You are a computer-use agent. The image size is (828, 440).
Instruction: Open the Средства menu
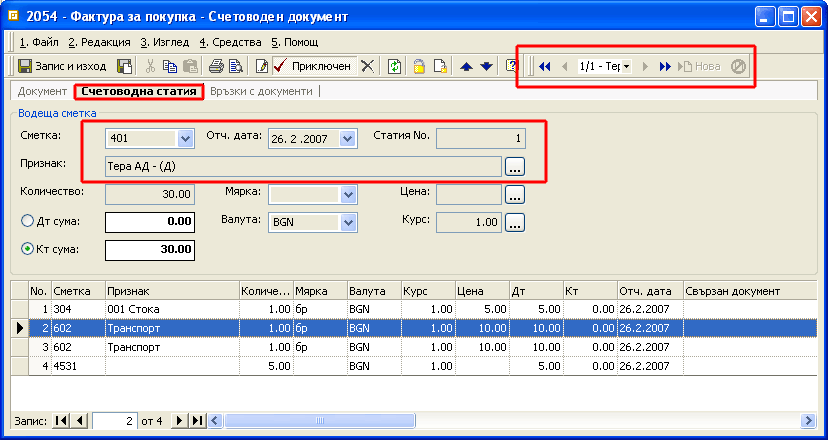tap(230, 42)
